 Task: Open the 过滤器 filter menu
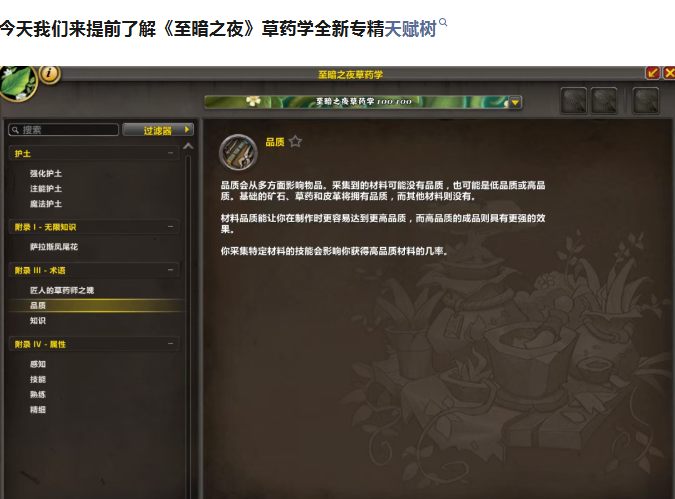click(x=158, y=130)
